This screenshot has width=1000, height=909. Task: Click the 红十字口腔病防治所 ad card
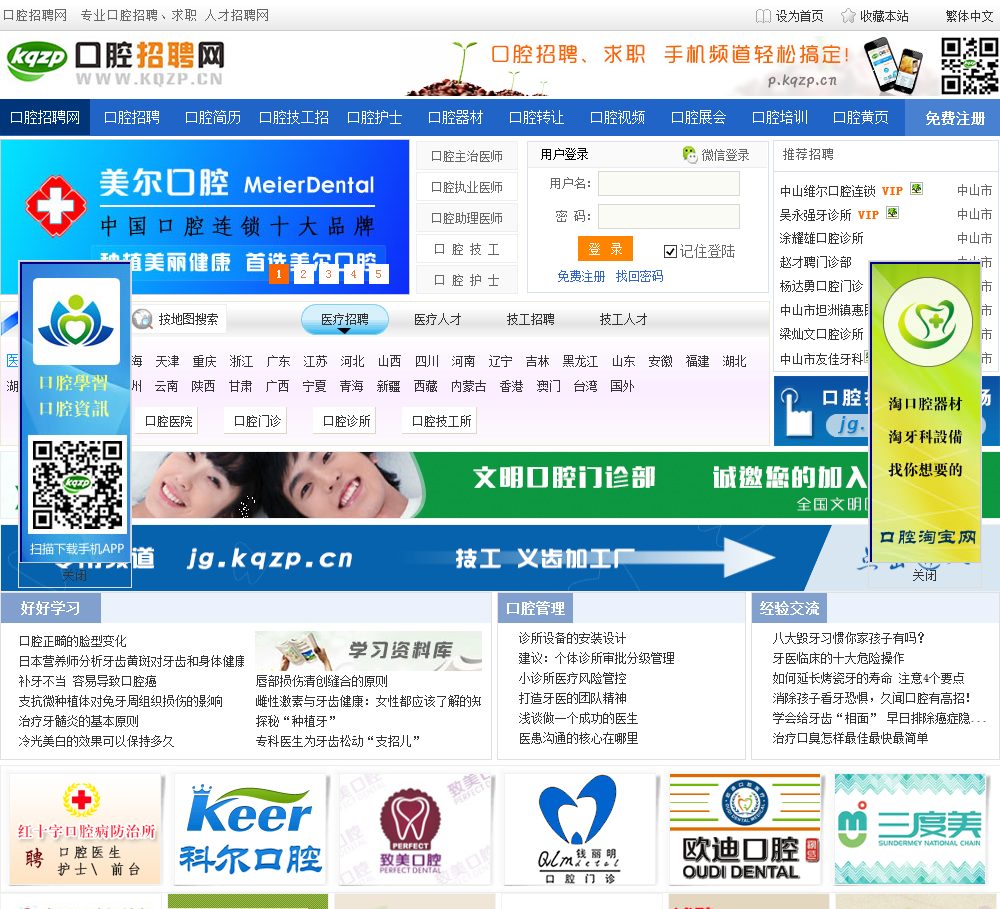coord(85,829)
